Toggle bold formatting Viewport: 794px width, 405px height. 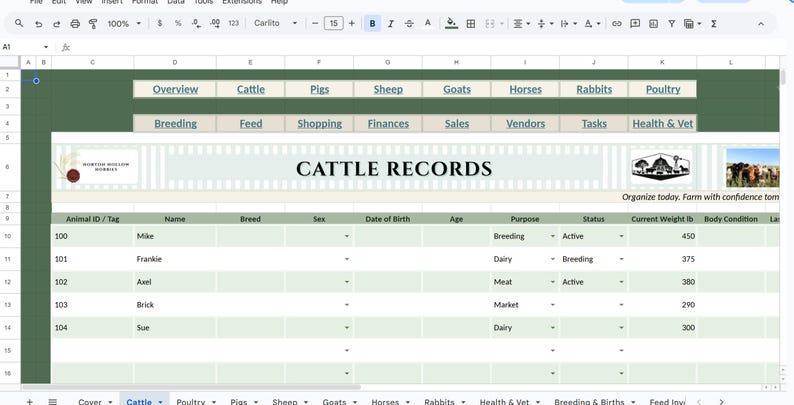pos(373,23)
